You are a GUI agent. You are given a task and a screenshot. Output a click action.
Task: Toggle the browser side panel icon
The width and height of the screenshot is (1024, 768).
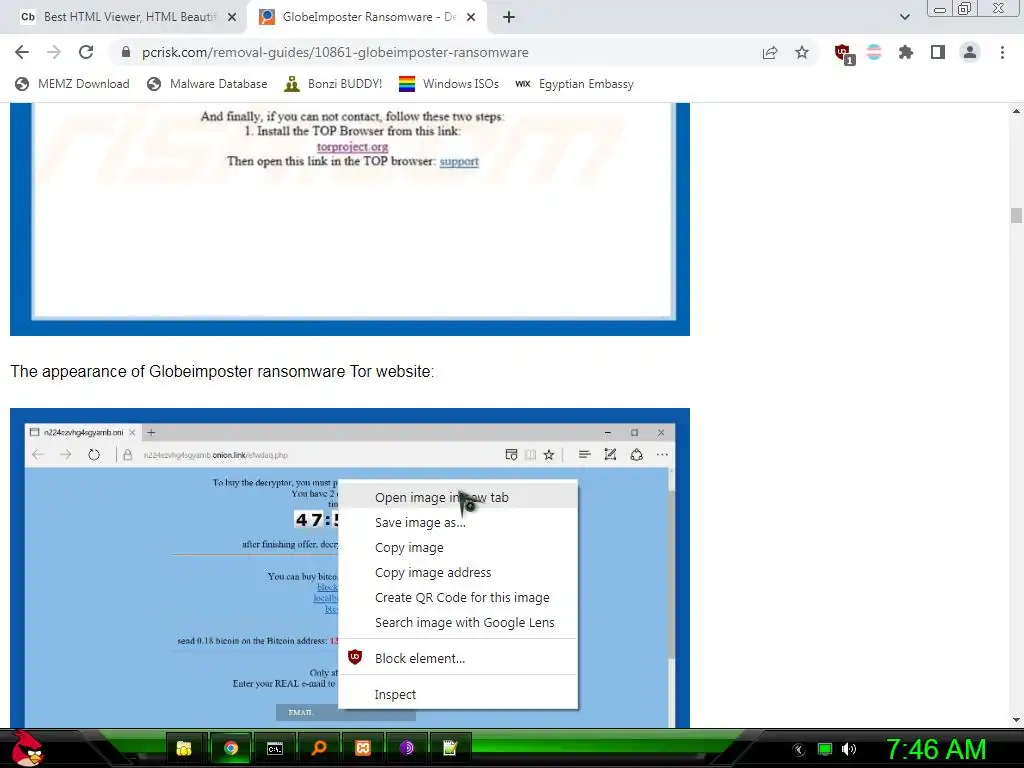click(x=938, y=52)
